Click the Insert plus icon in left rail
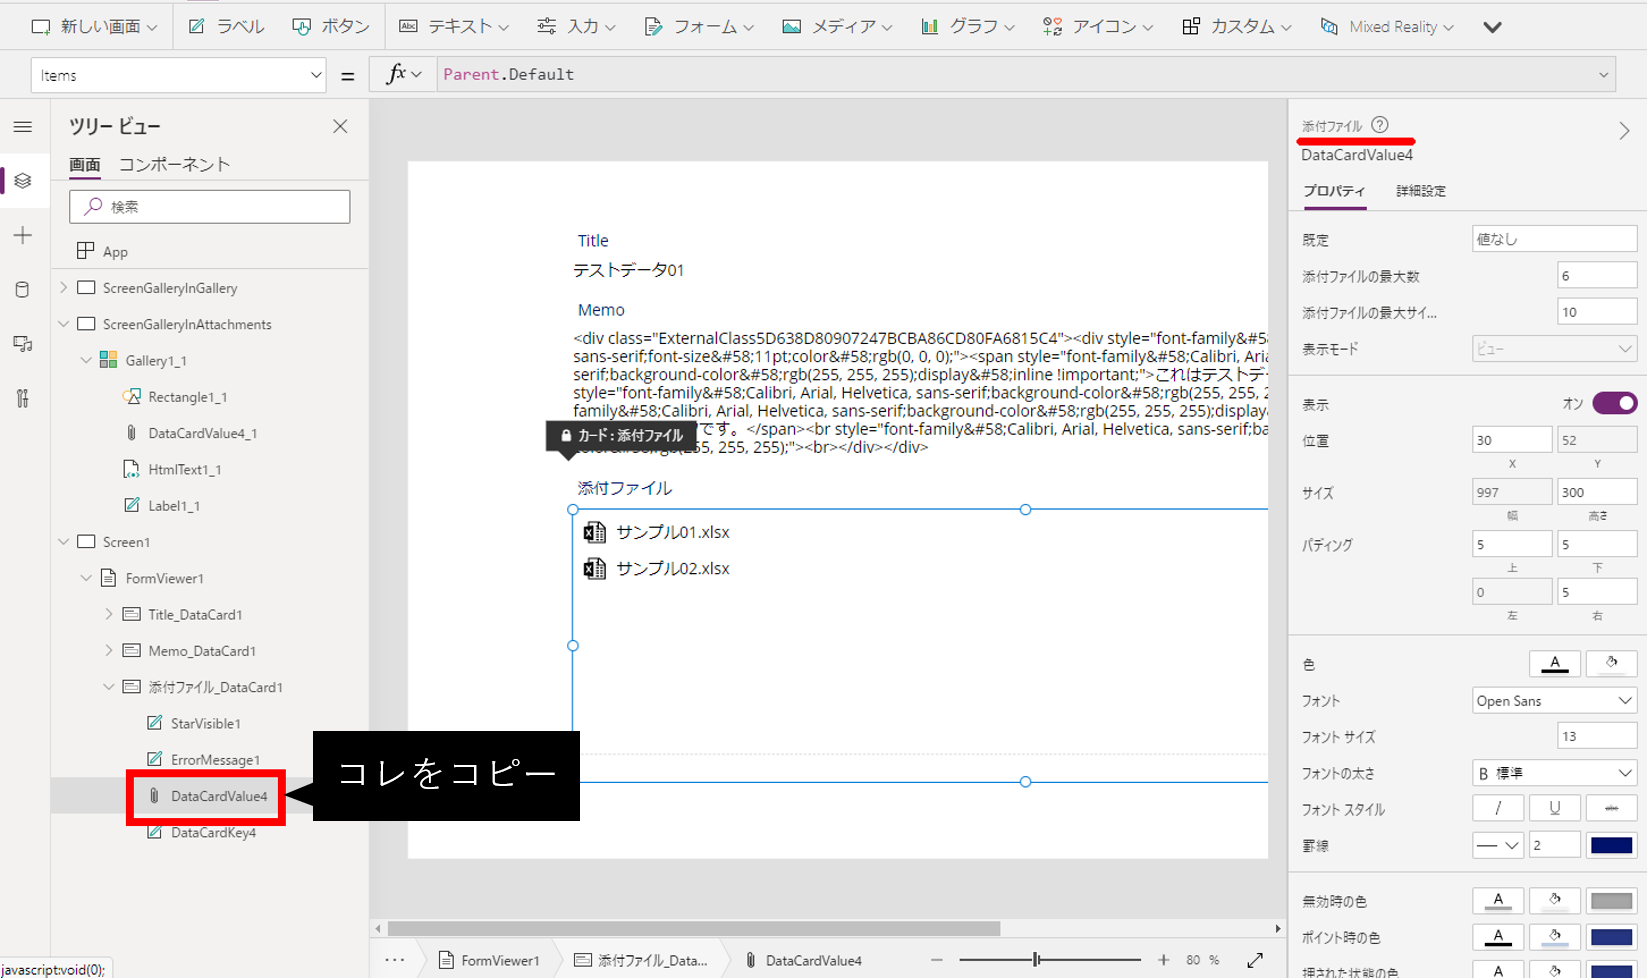The width and height of the screenshot is (1647, 978). (22, 235)
